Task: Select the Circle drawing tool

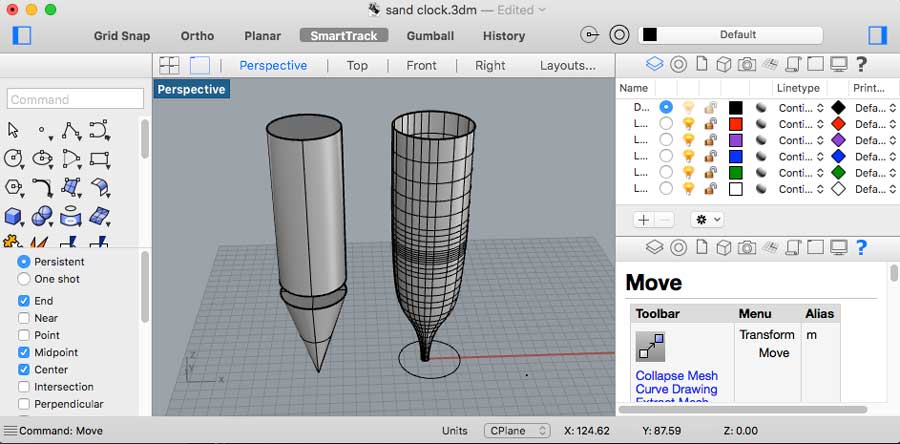Action: click(14, 158)
